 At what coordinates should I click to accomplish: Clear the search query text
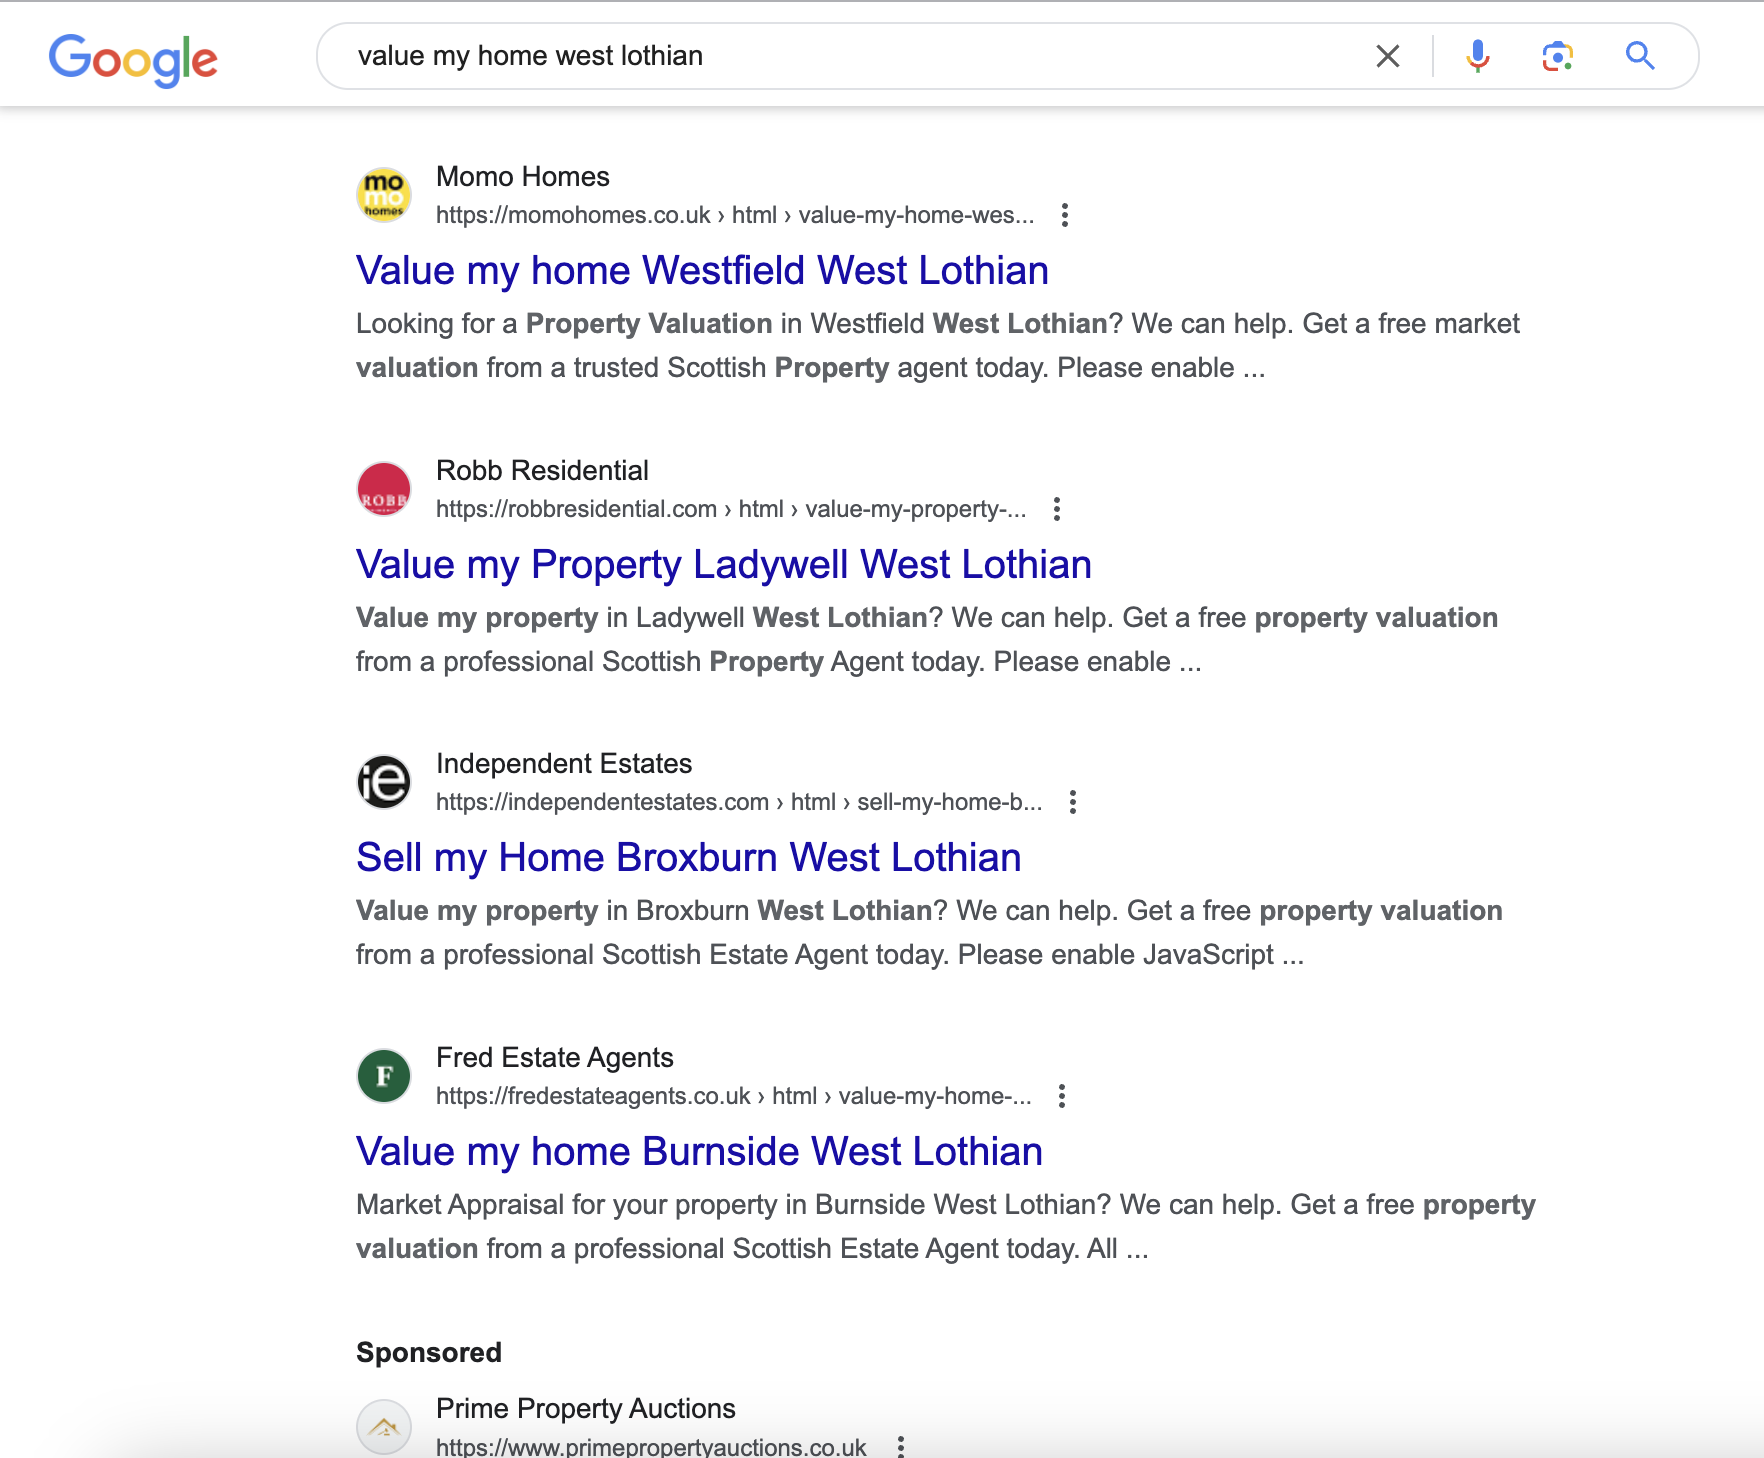pyautogui.click(x=1387, y=56)
